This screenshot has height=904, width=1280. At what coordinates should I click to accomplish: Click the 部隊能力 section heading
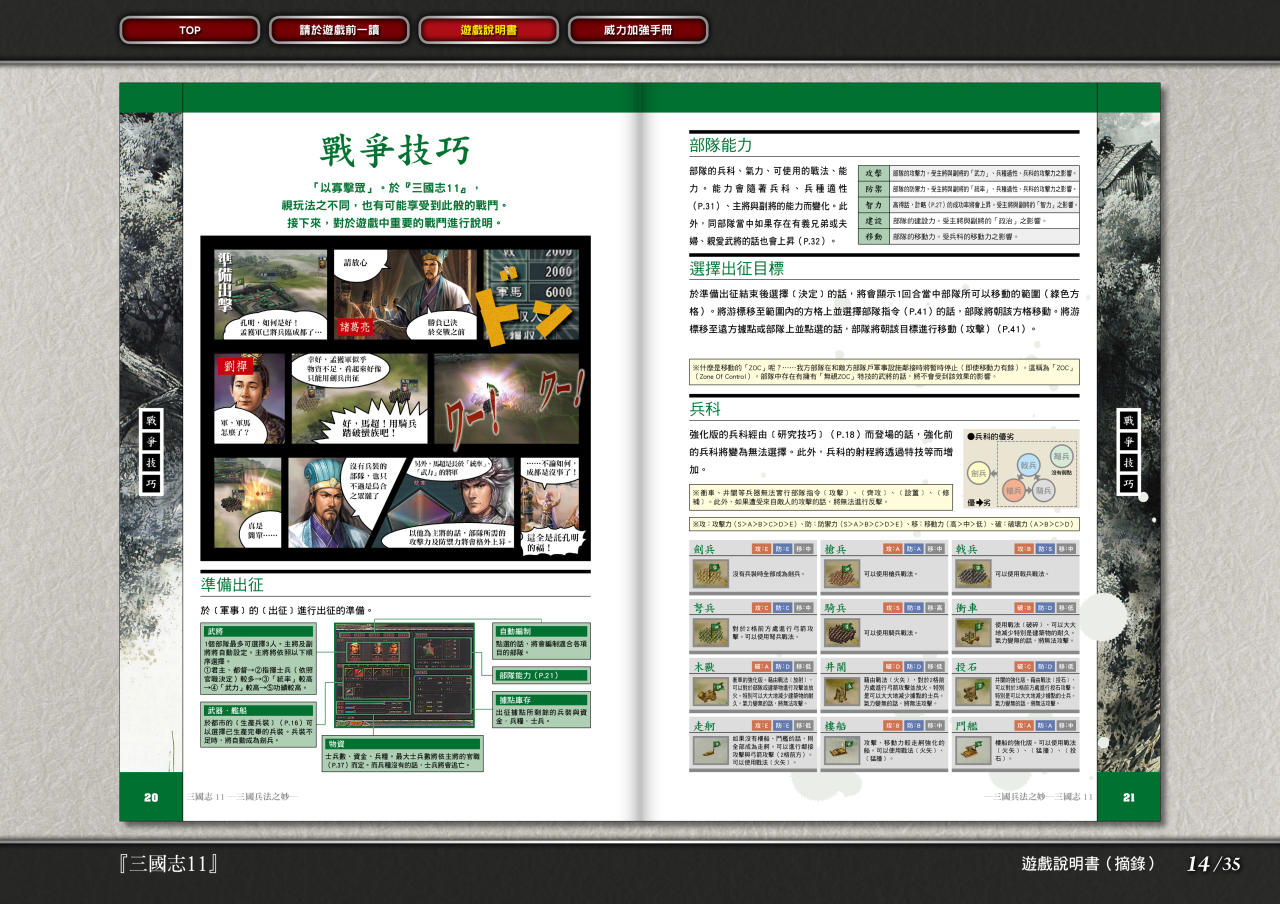[721, 145]
